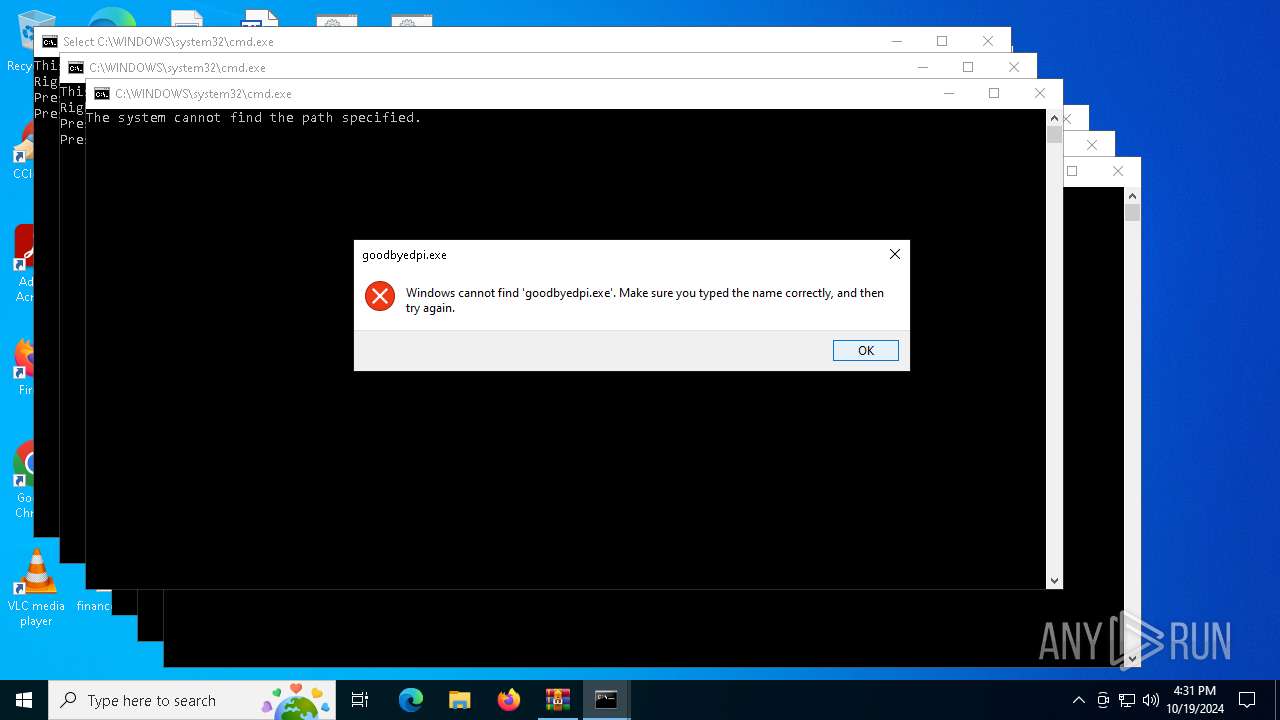Click the search highlights illustration in taskbar
This screenshot has width=1280, height=720.
[297, 700]
